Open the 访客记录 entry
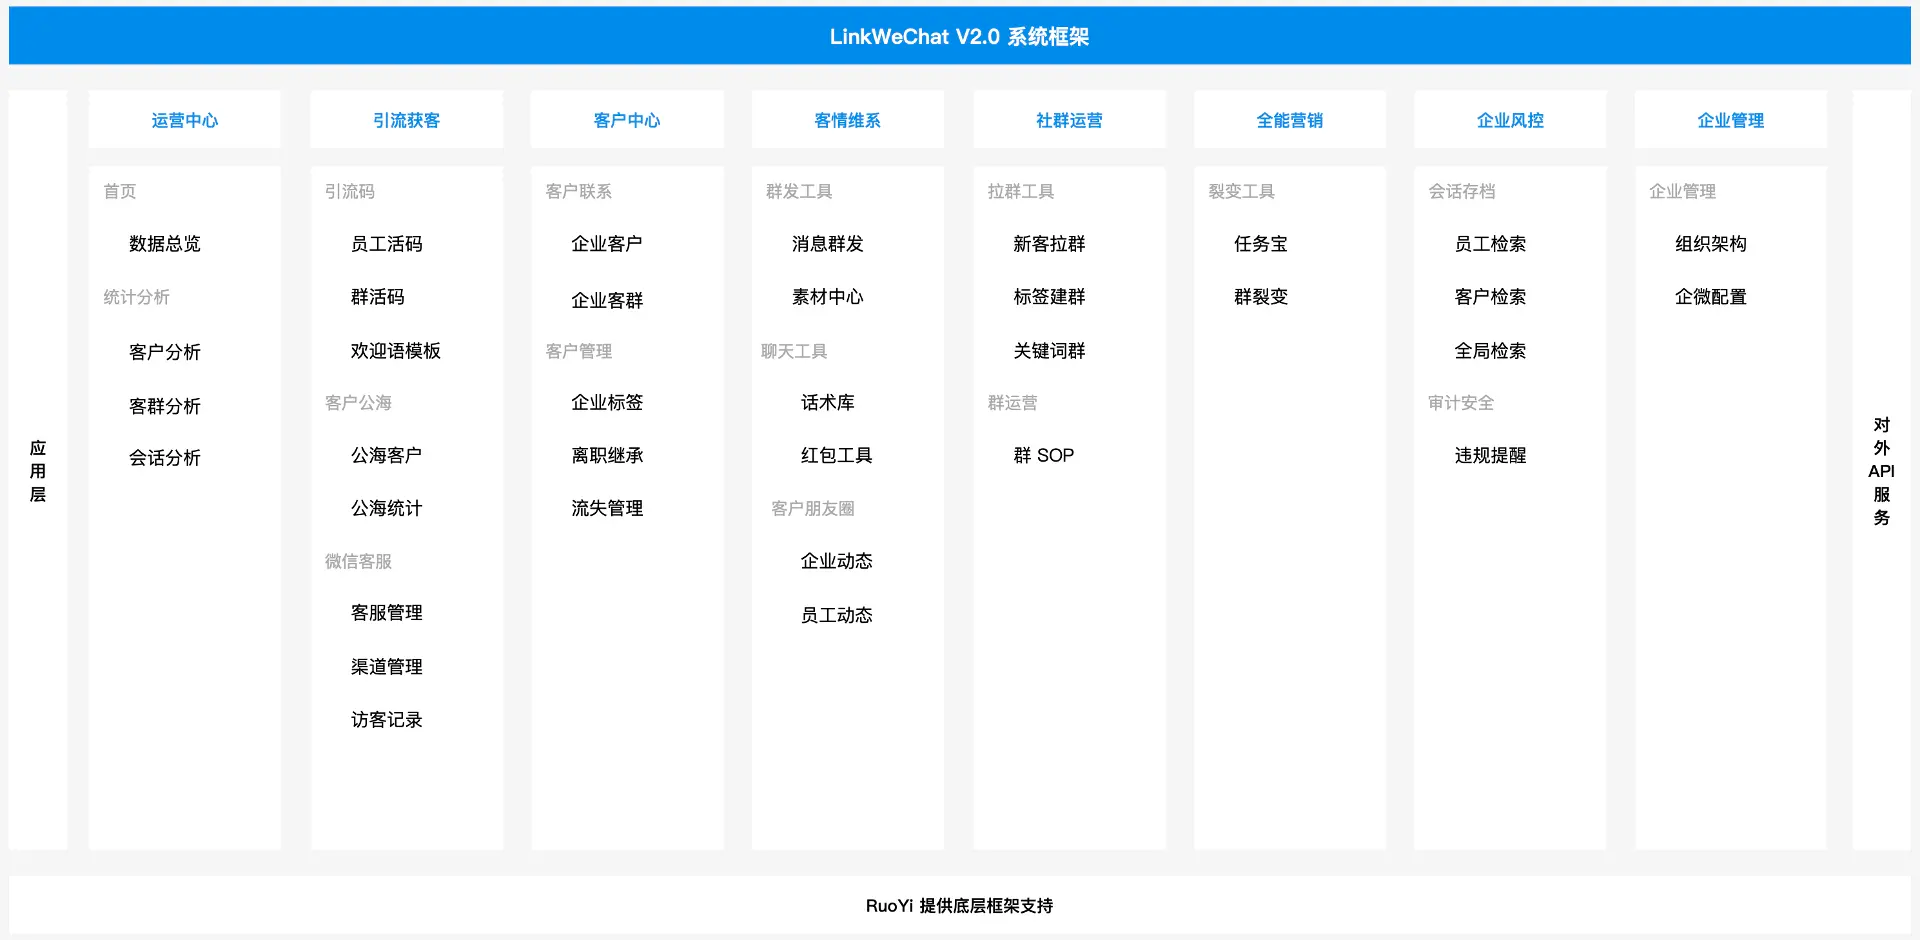 pos(387,720)
